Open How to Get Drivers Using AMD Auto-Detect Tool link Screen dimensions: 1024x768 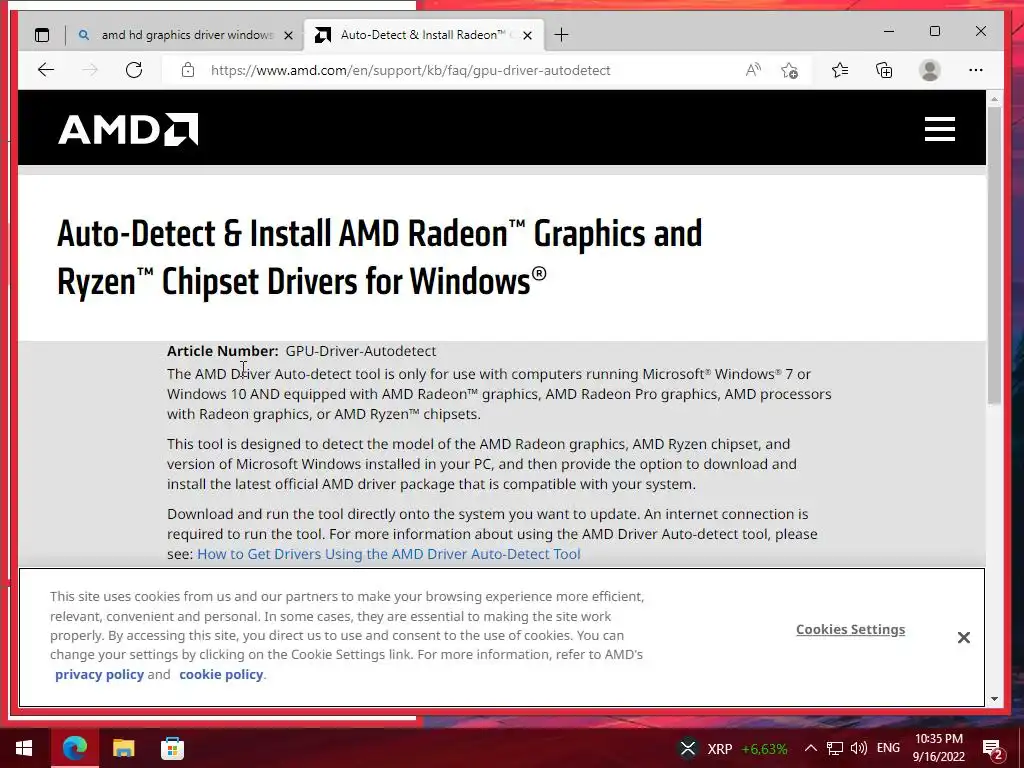(389, 554)
